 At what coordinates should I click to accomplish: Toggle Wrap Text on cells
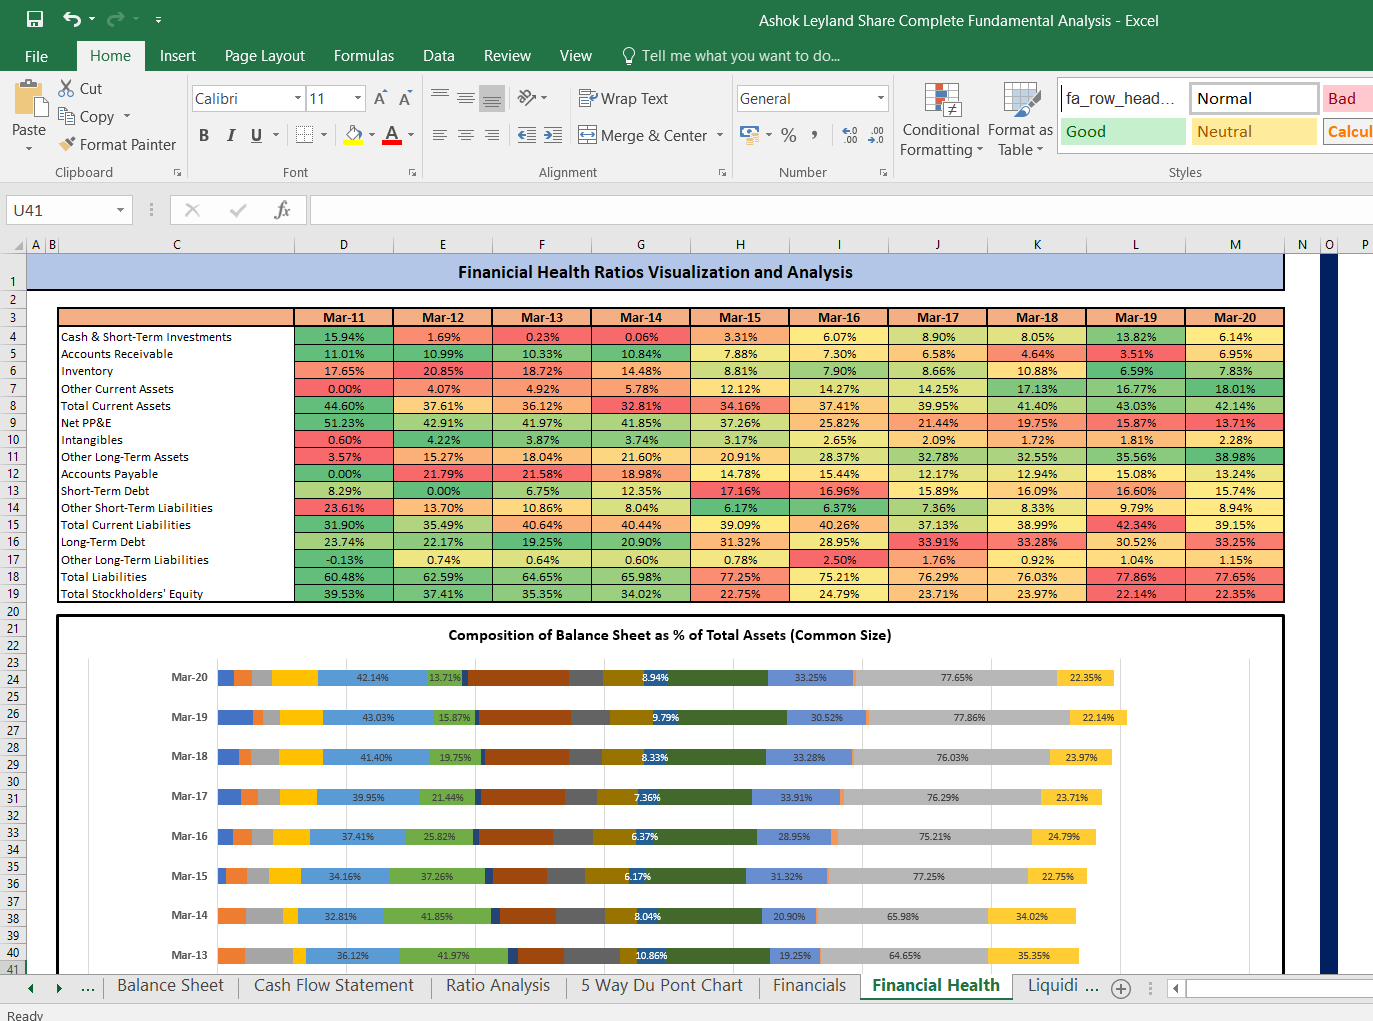[623, 98]
